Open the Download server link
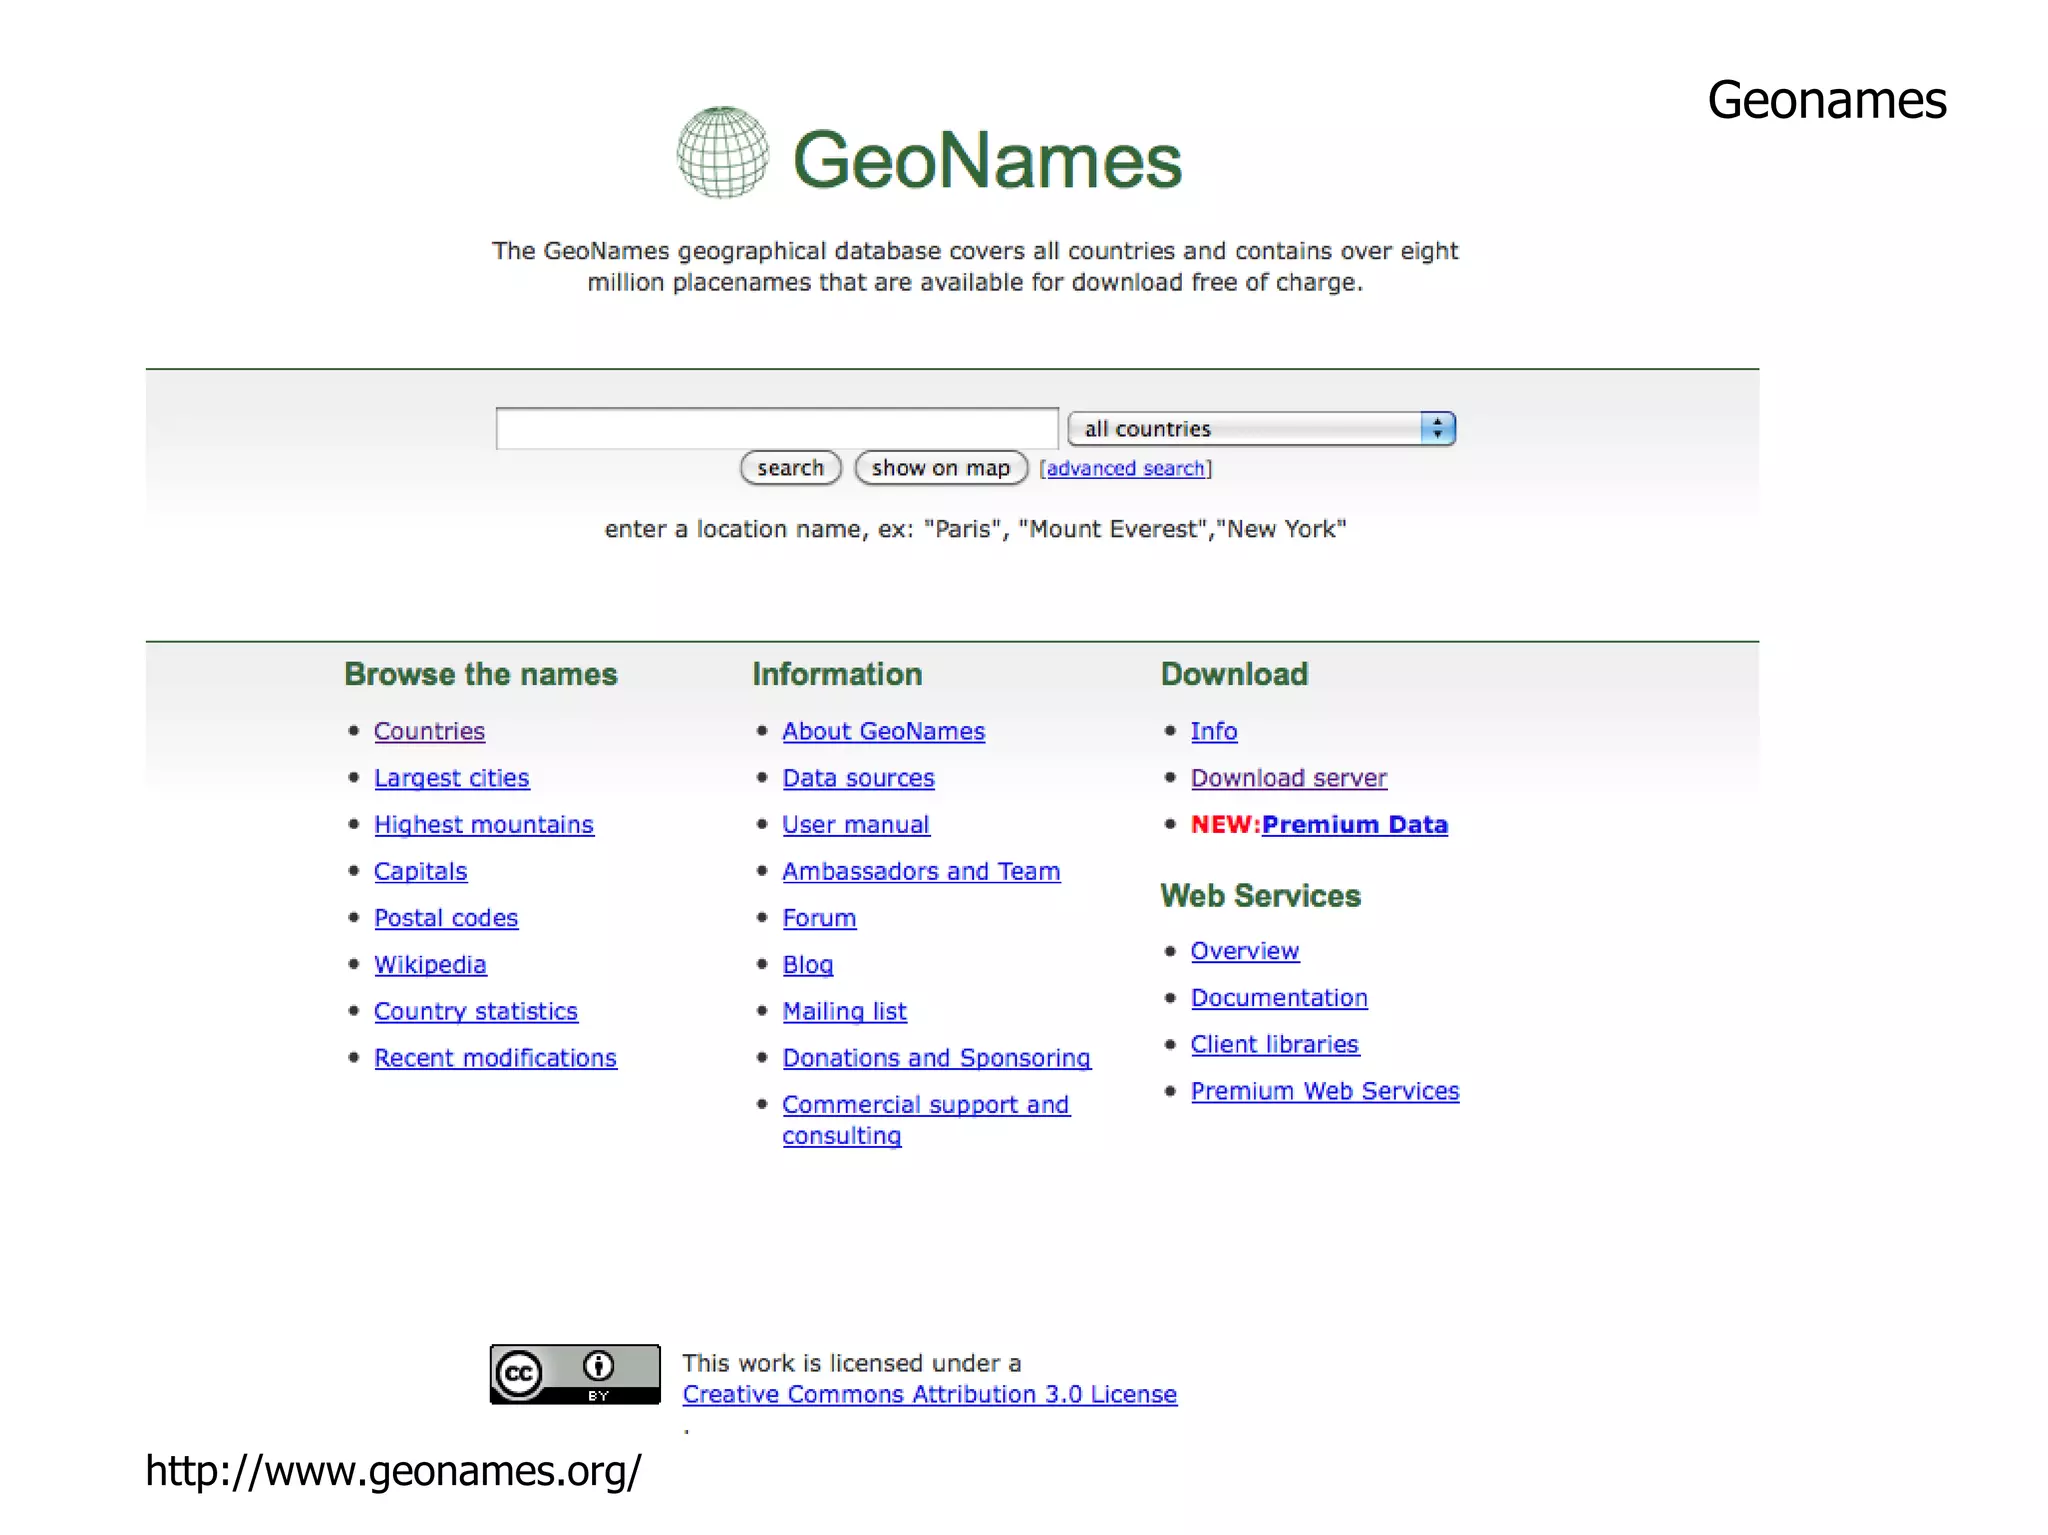The width and height of the screenshot is (2048, 1535). (1288, 779)
